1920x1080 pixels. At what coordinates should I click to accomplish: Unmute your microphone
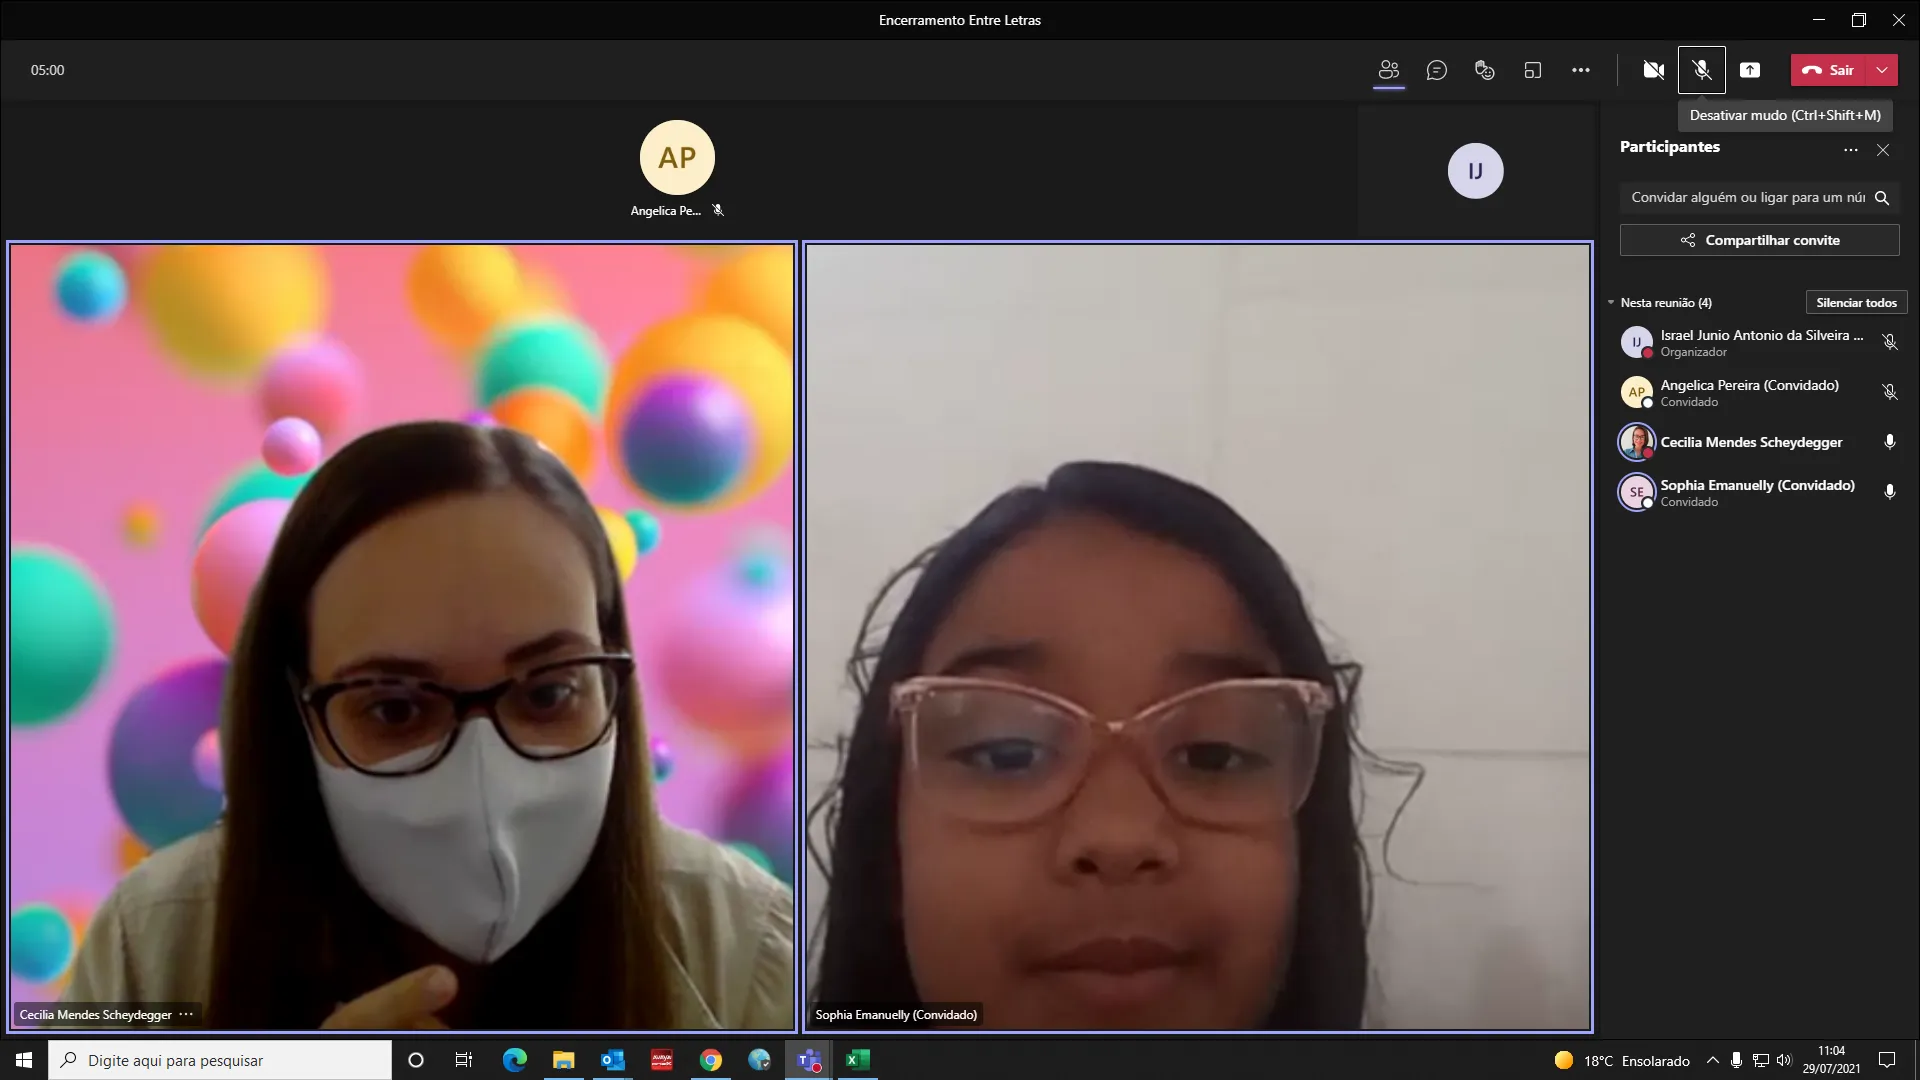(1701, 70)
